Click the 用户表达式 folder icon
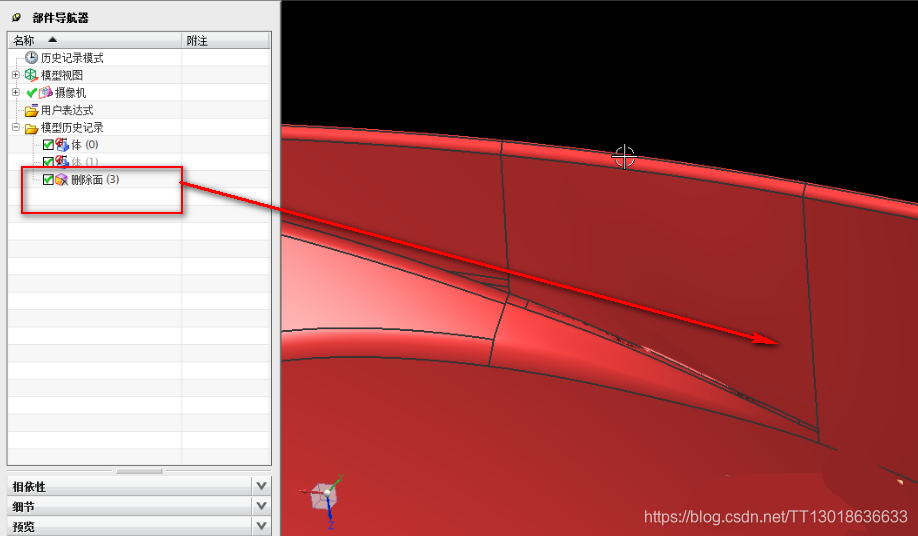The width and height of the screenshot is (918, 536). pyautogui.click(x=32, y=109)
